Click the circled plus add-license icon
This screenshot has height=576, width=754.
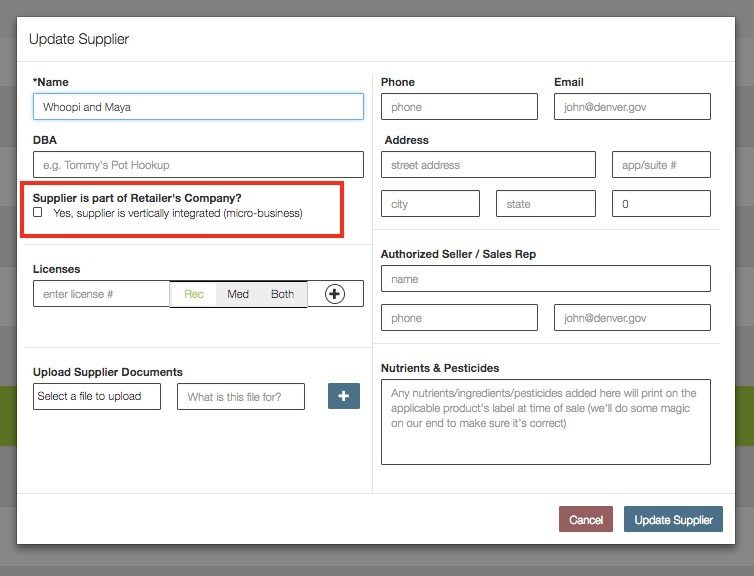pyautogui.click(x=335, y=294)
